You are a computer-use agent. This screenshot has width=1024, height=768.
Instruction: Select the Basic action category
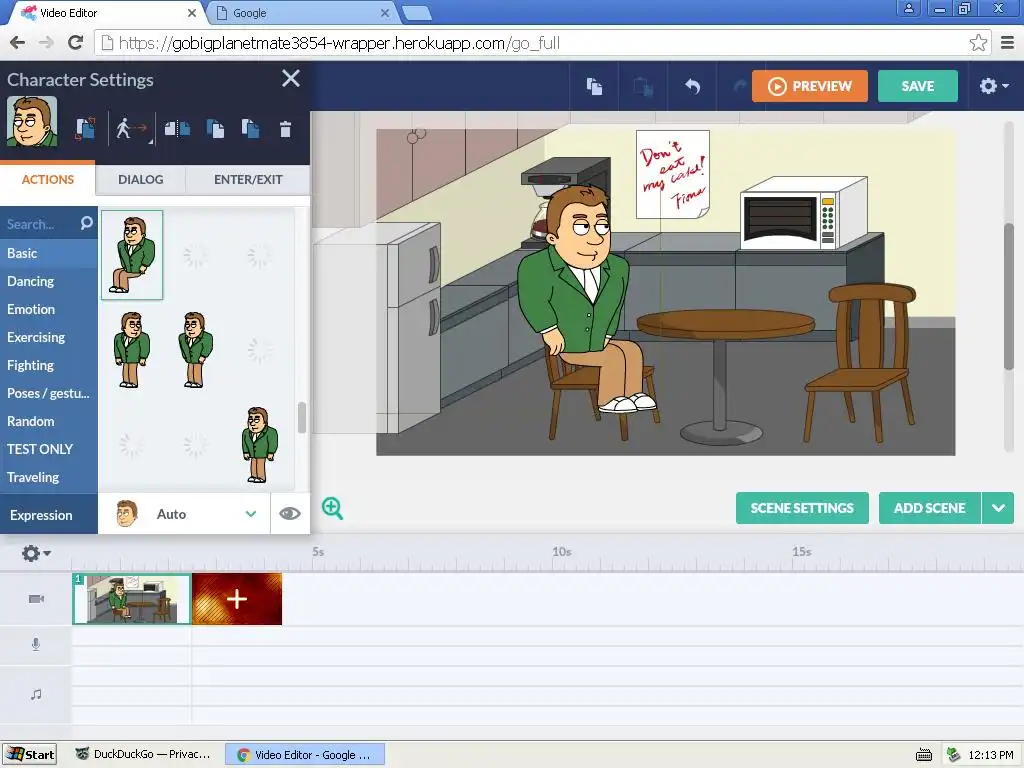click(49, 253)
